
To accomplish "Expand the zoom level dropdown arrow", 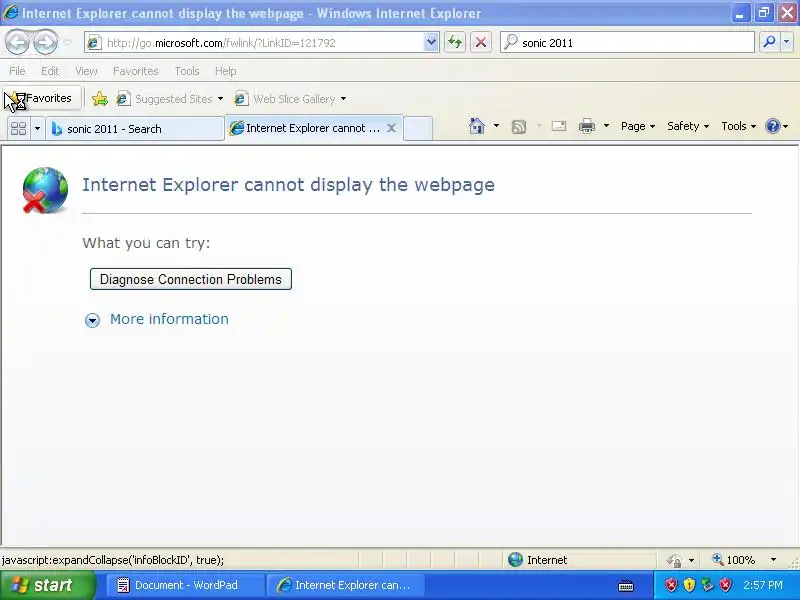I will click(773, 560).
